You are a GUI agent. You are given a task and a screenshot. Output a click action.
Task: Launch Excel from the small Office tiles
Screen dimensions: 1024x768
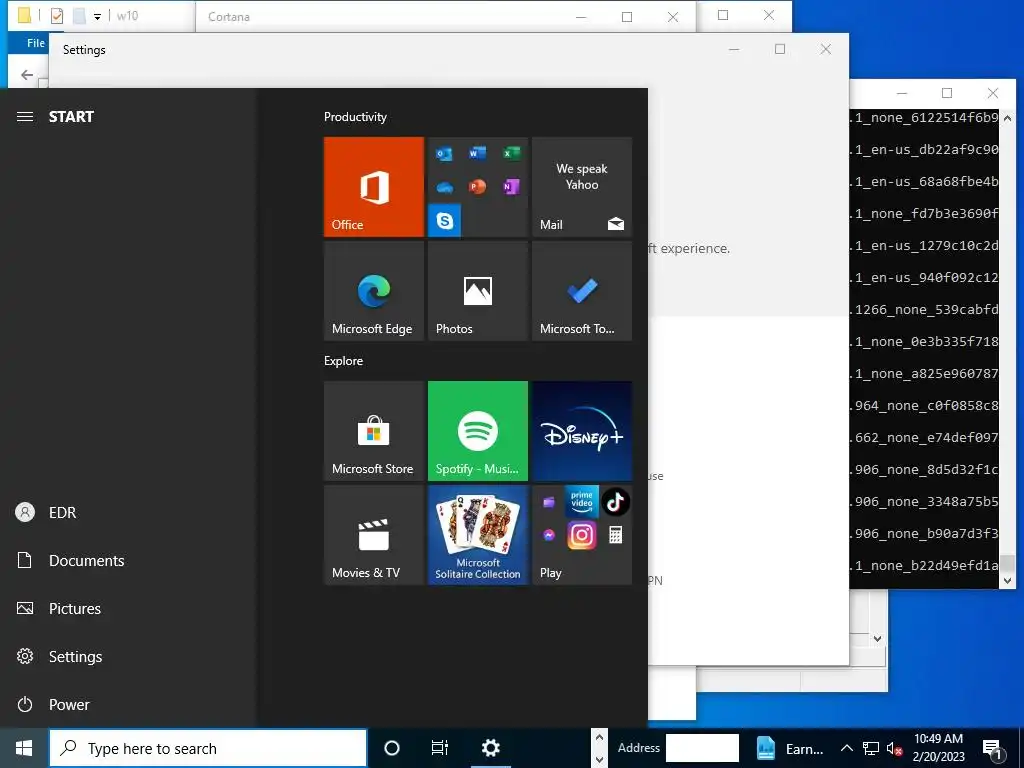511,153
